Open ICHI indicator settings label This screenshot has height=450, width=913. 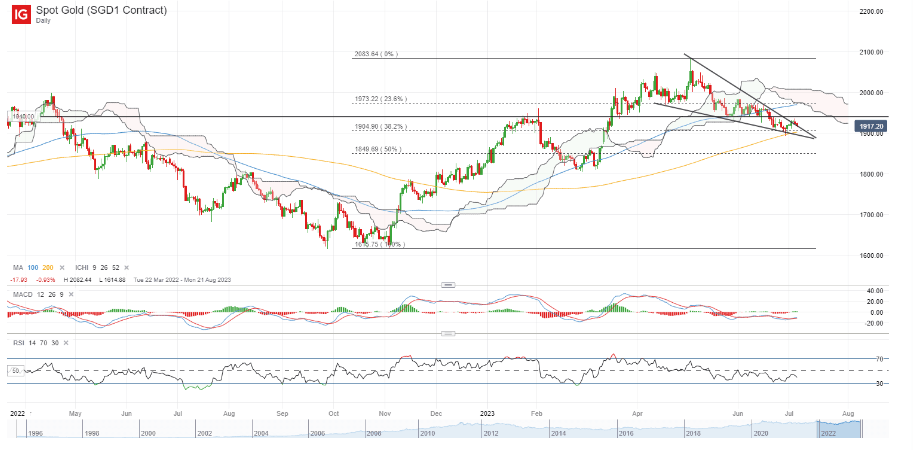coord(81,267)
